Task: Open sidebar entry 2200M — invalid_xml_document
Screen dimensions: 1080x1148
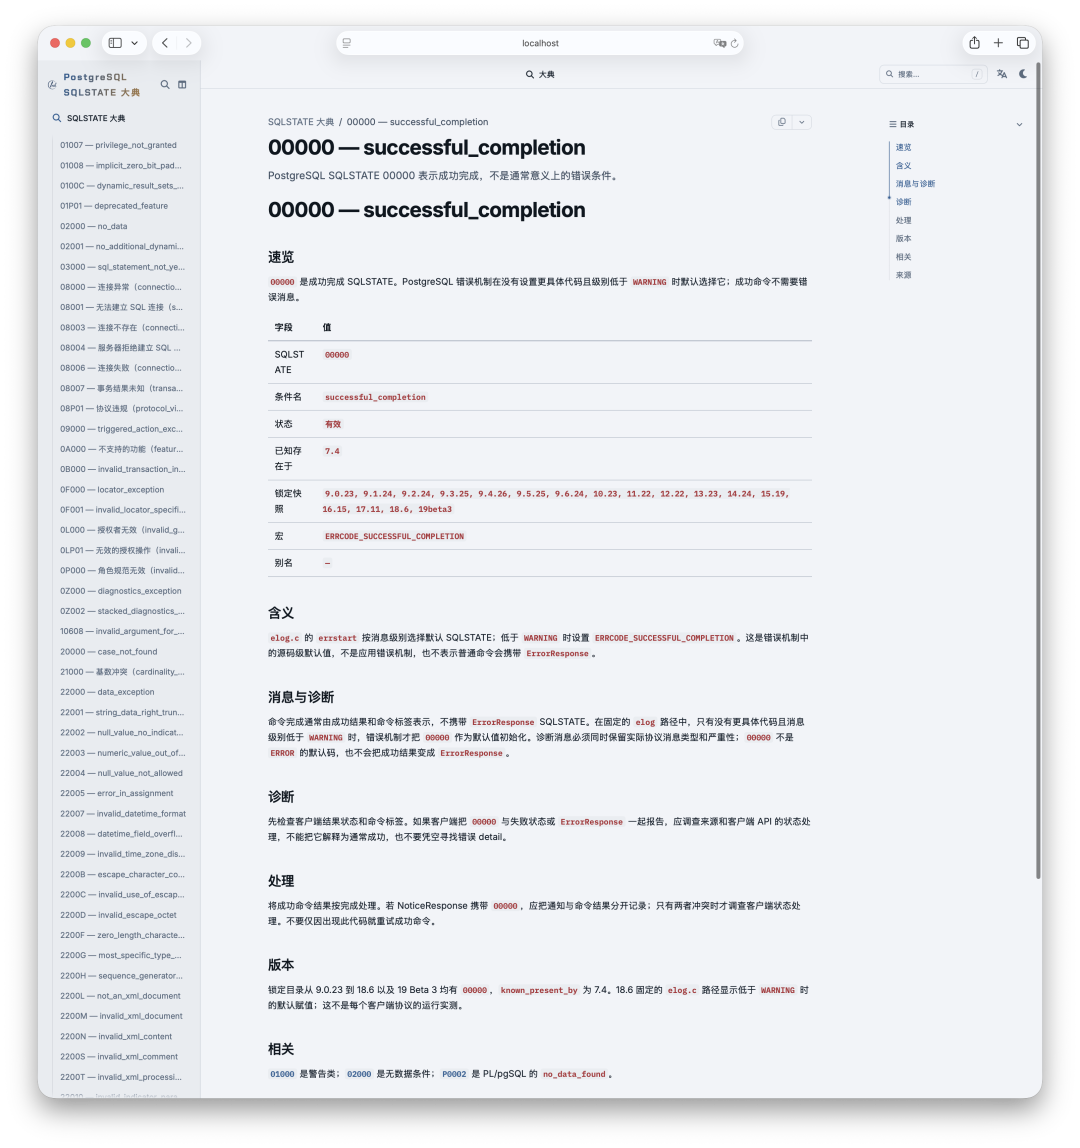Action: (122, 1016)
